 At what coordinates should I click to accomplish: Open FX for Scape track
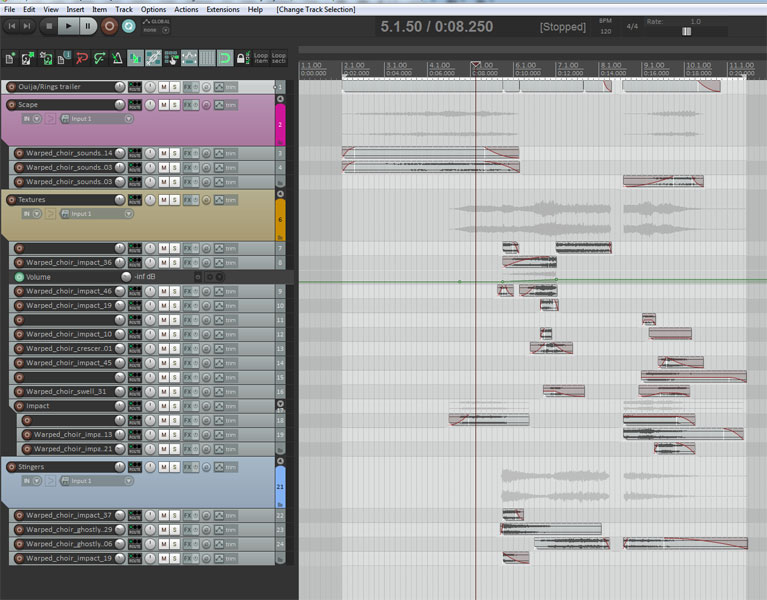[187, 104]
